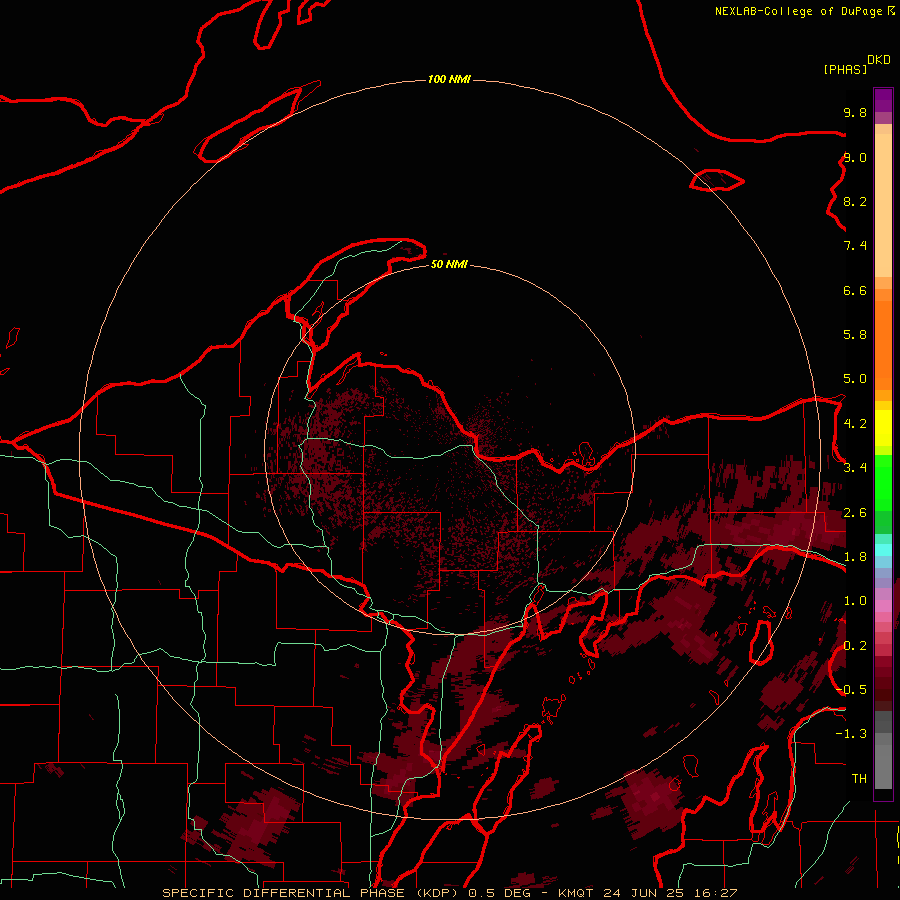Click the -1.3 legend value
The width and height of the screenshot is (900, 900).
pyautogui.click(x=851, y=734)
